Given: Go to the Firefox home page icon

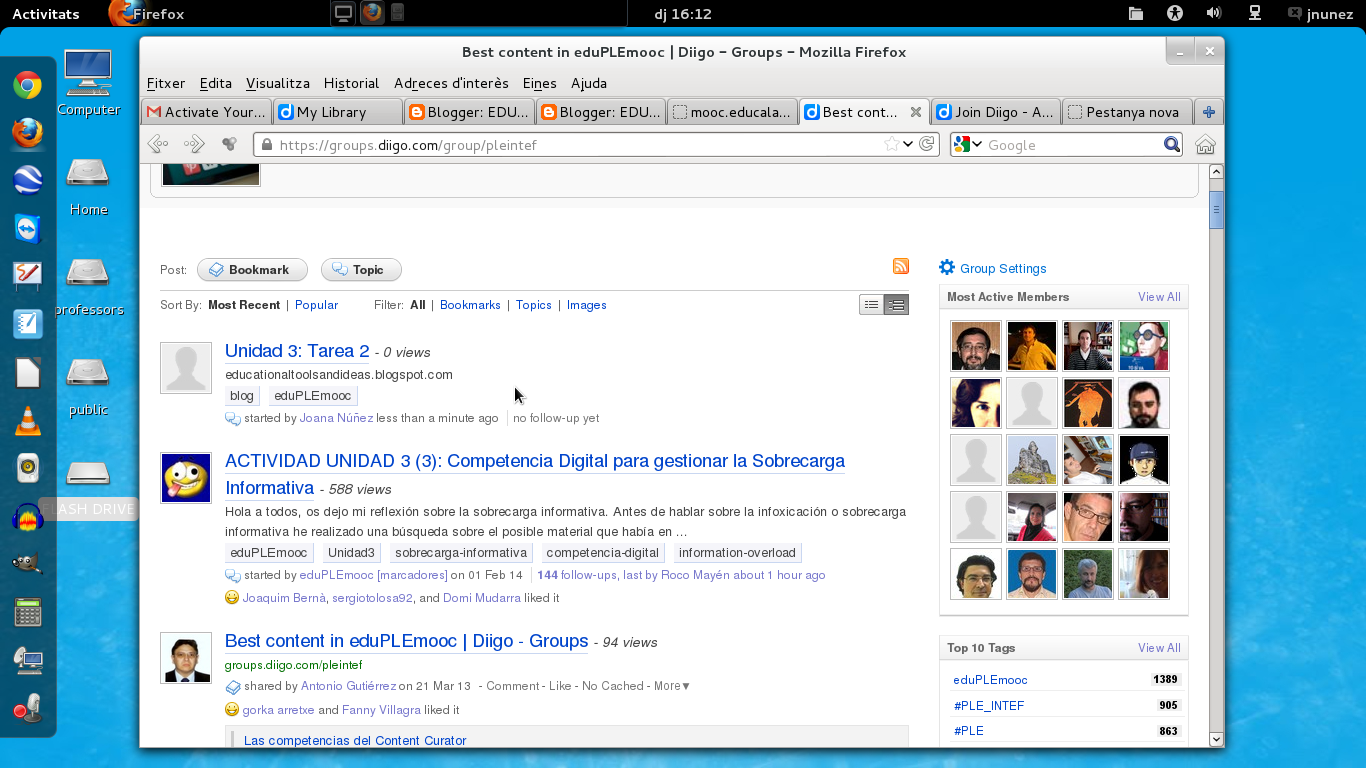Looking at the screenshot, I should pos(1205,144).
